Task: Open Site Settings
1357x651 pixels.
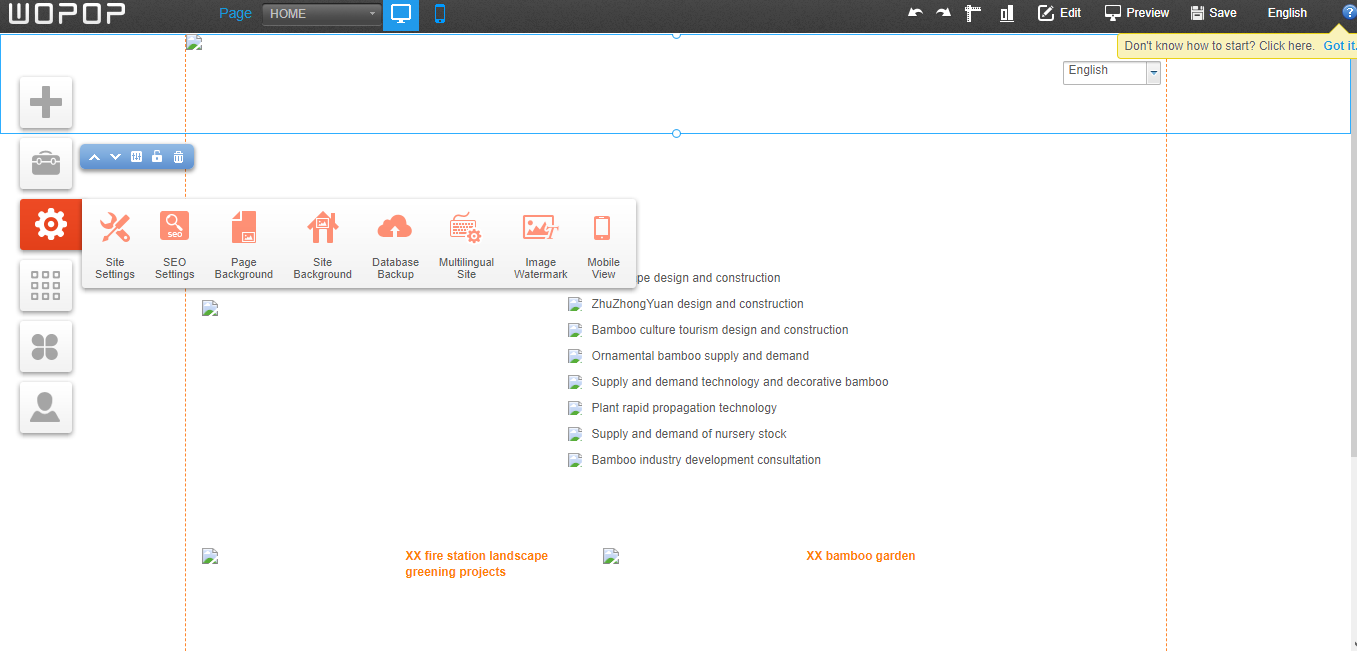Action: (115, 245)
